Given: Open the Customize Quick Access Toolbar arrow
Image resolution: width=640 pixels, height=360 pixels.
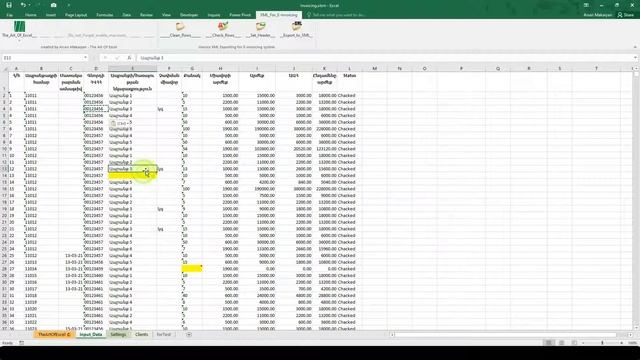Looking at the screenshot, I should click(68, 5).
